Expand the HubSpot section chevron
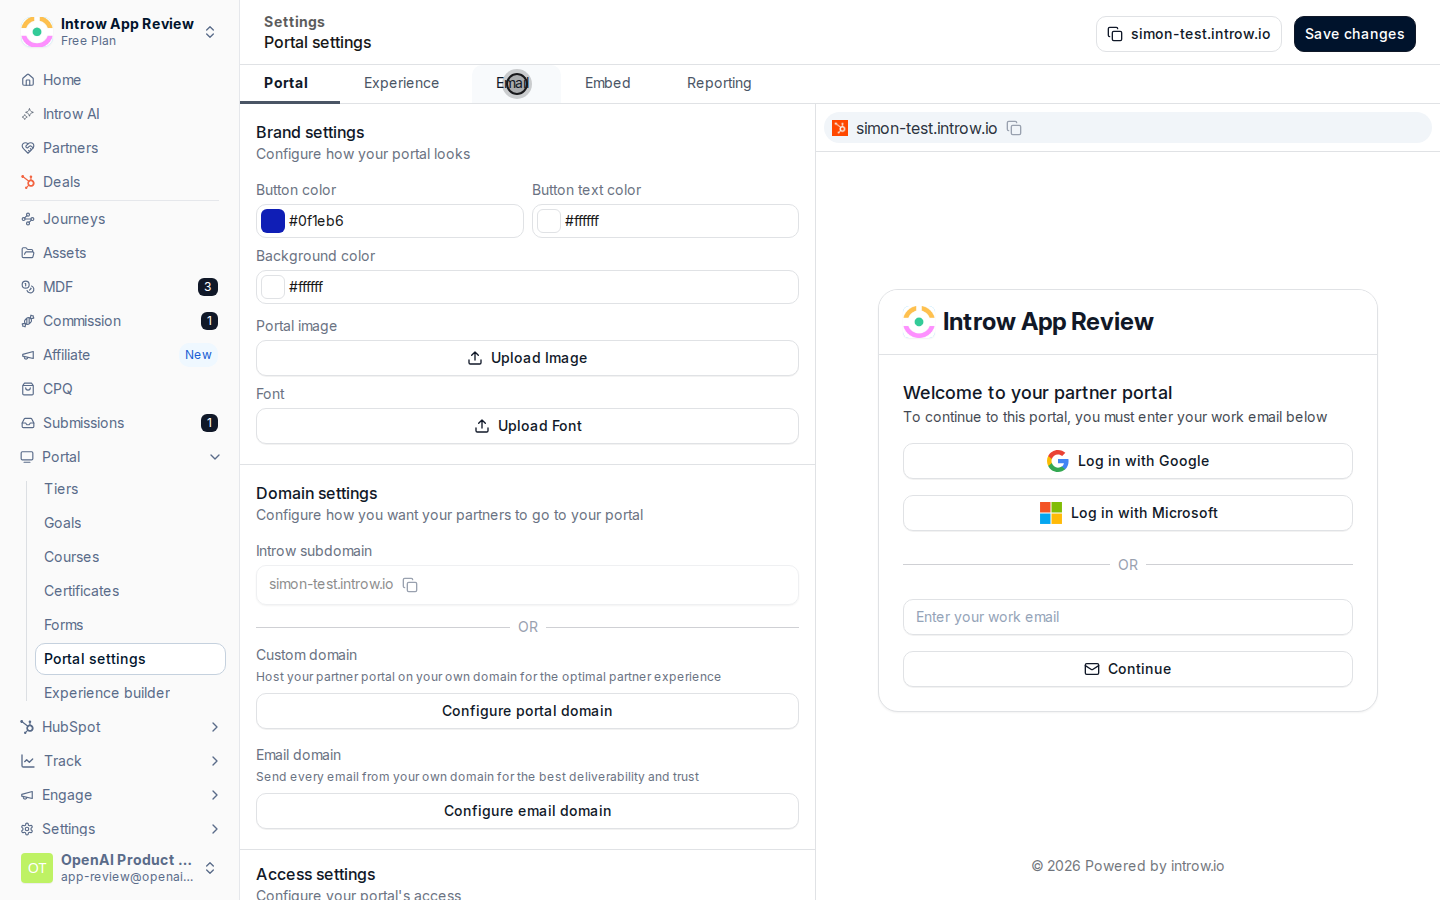The height and width of the screenshot is (900, 1440). coord(215,727)
